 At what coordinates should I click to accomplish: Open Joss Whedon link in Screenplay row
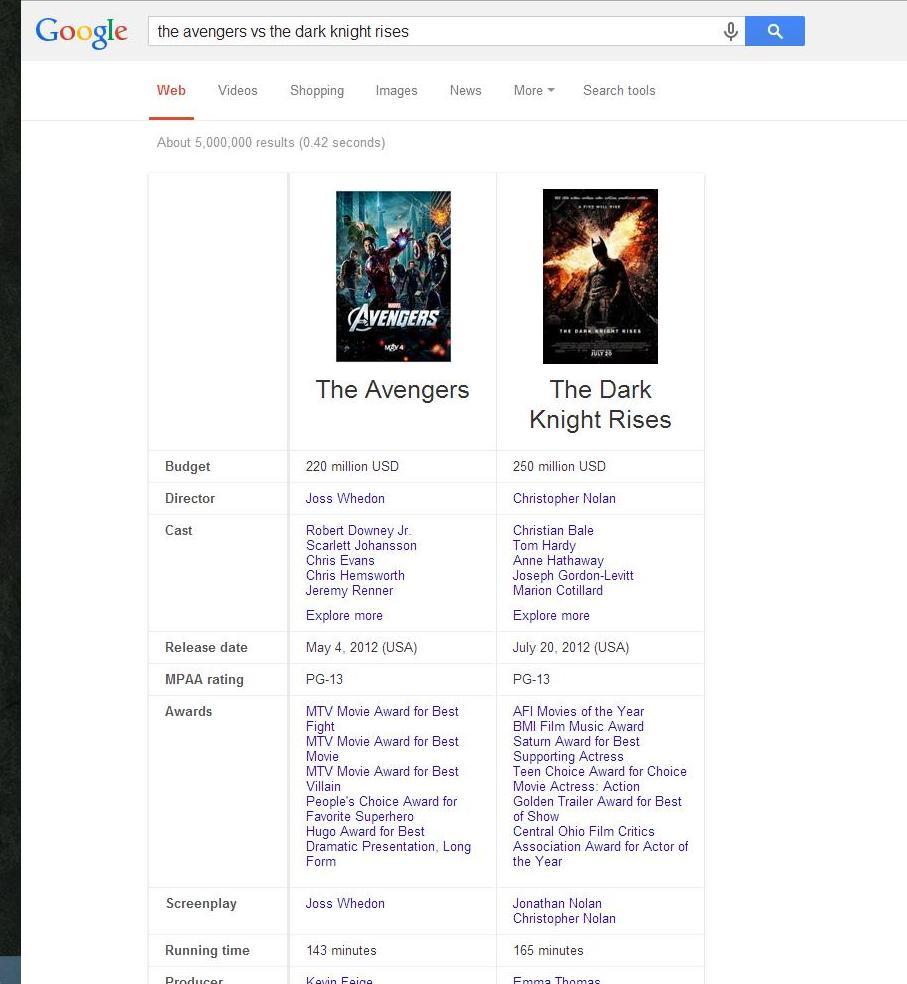(345, 904)
